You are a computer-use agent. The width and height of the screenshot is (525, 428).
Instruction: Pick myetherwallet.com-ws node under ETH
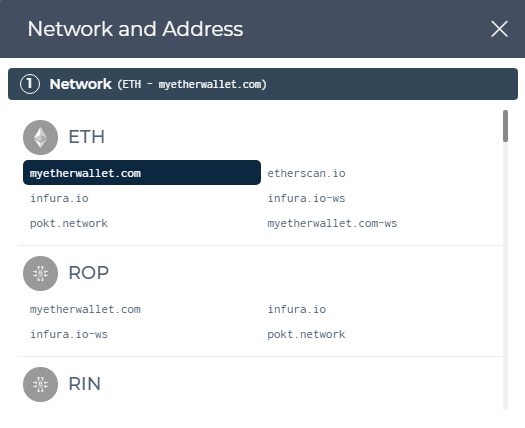point(332,223)
